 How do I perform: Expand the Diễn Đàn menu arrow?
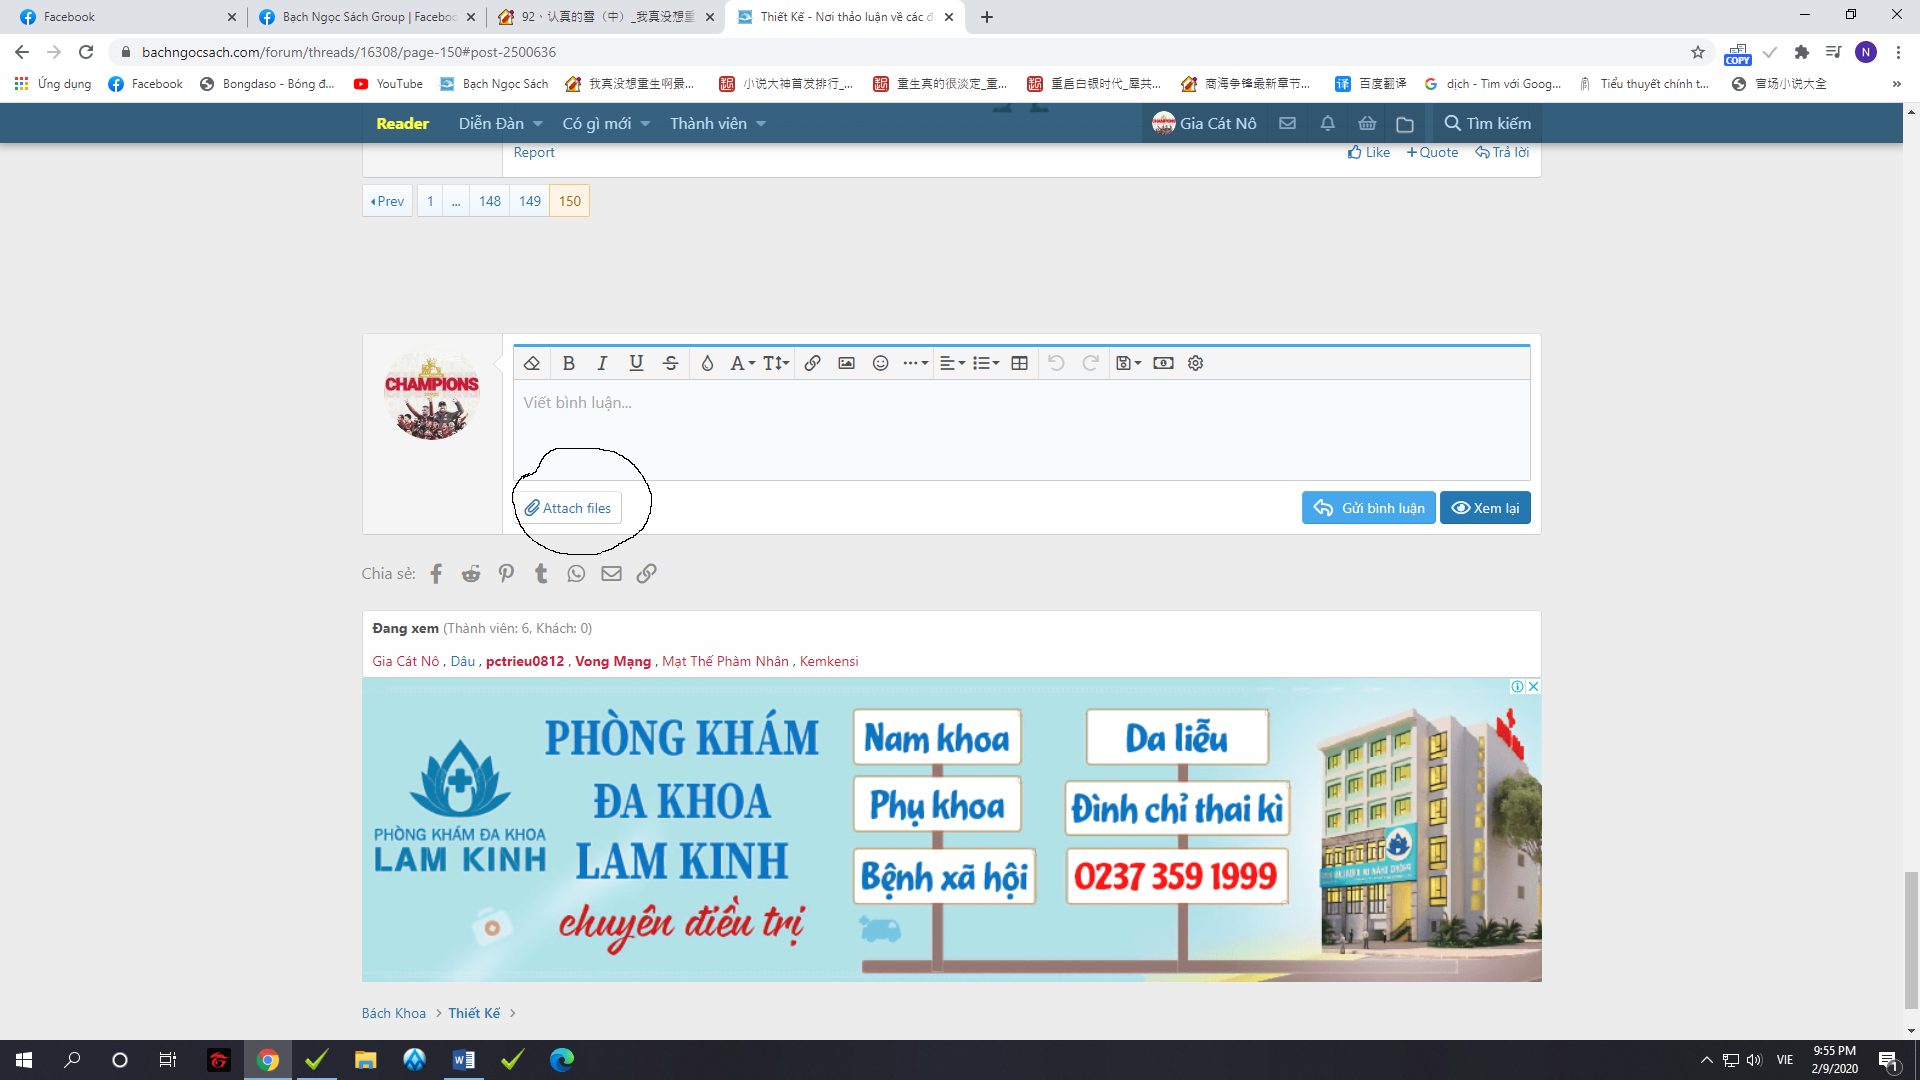(x=538, y=124)
